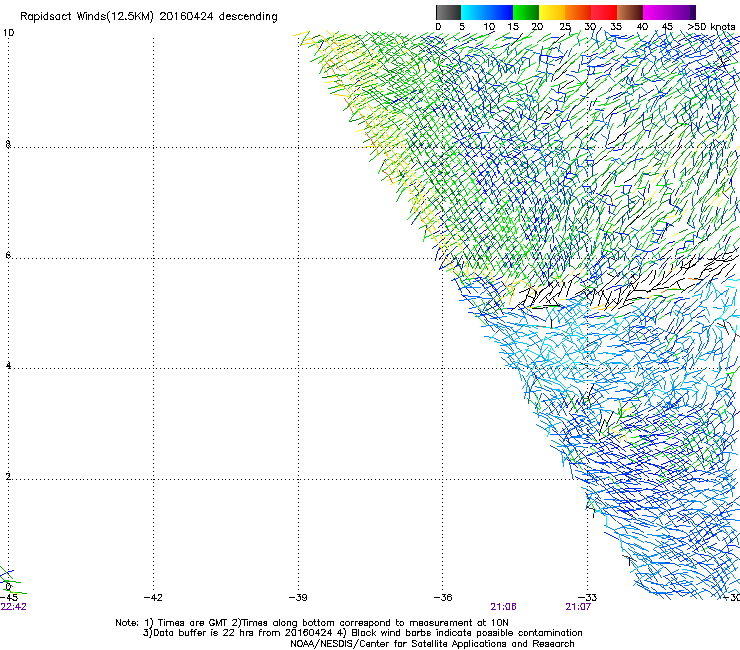This screenshot has height=650, width=740.
Task: Click the cyan 5-10 knots legend swatch
Action: 474,12
